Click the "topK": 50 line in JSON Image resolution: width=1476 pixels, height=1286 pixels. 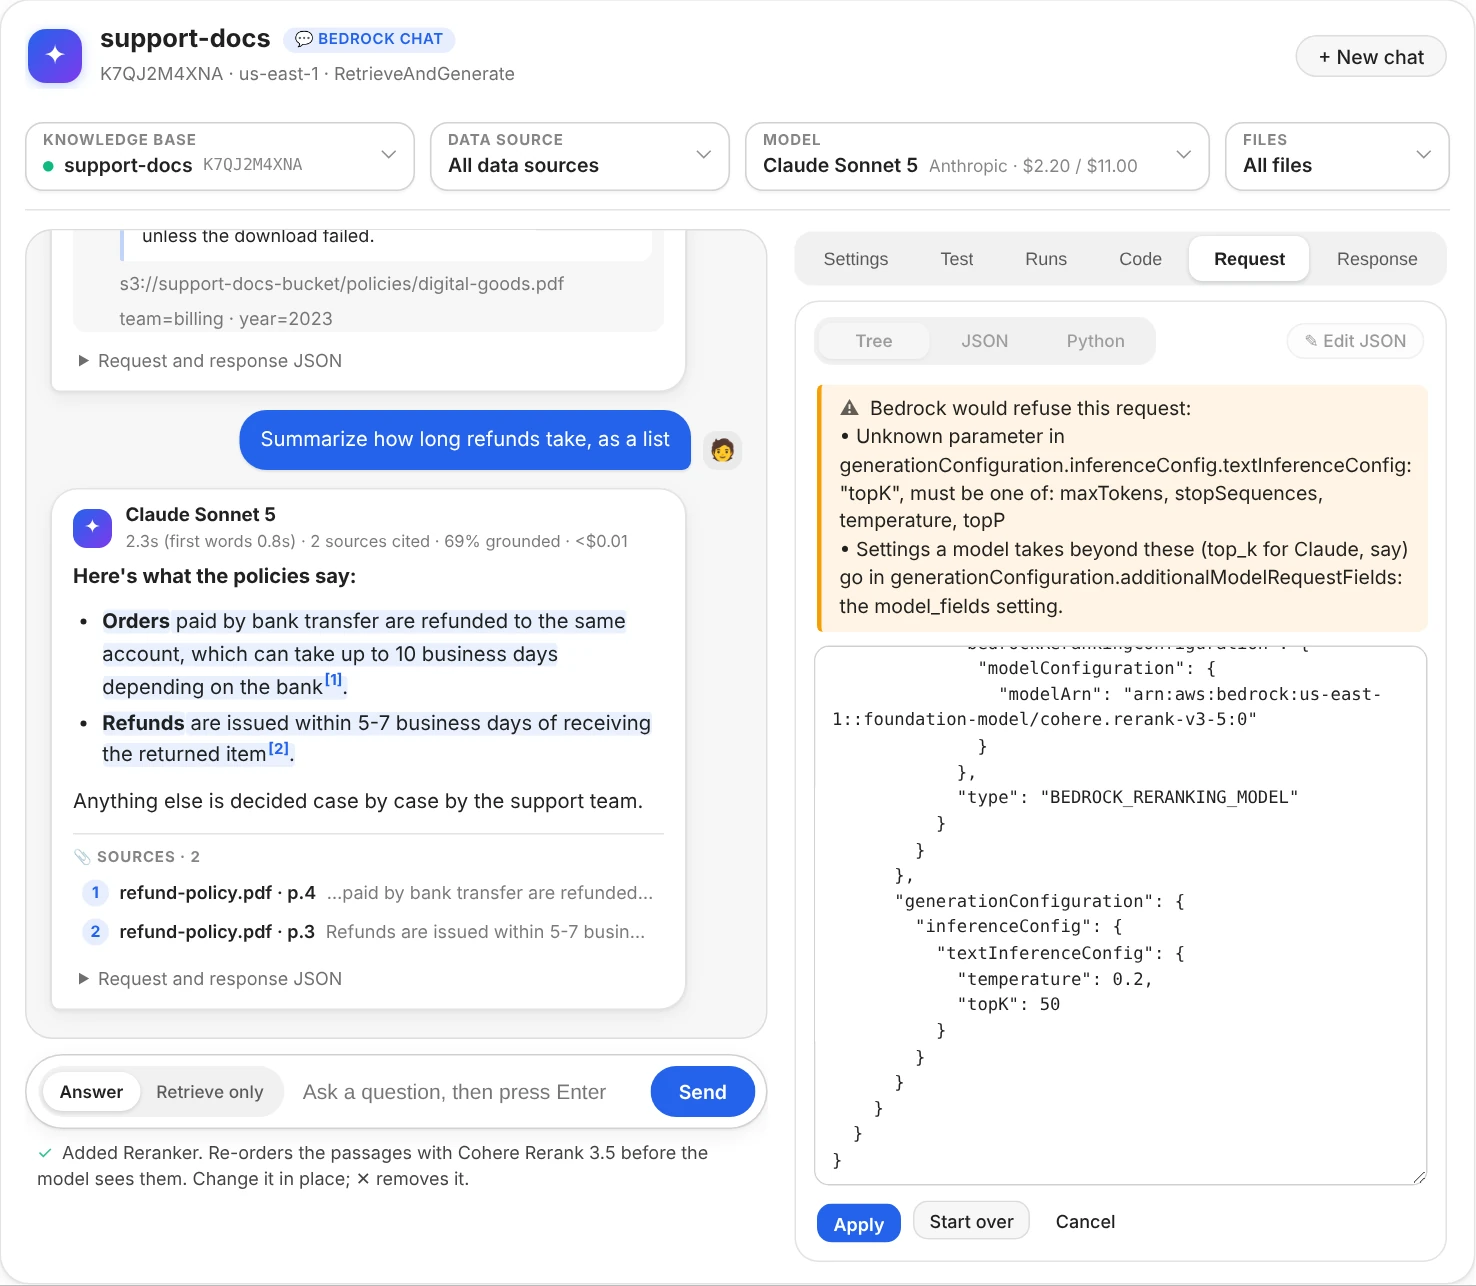pos(1008,1005)
